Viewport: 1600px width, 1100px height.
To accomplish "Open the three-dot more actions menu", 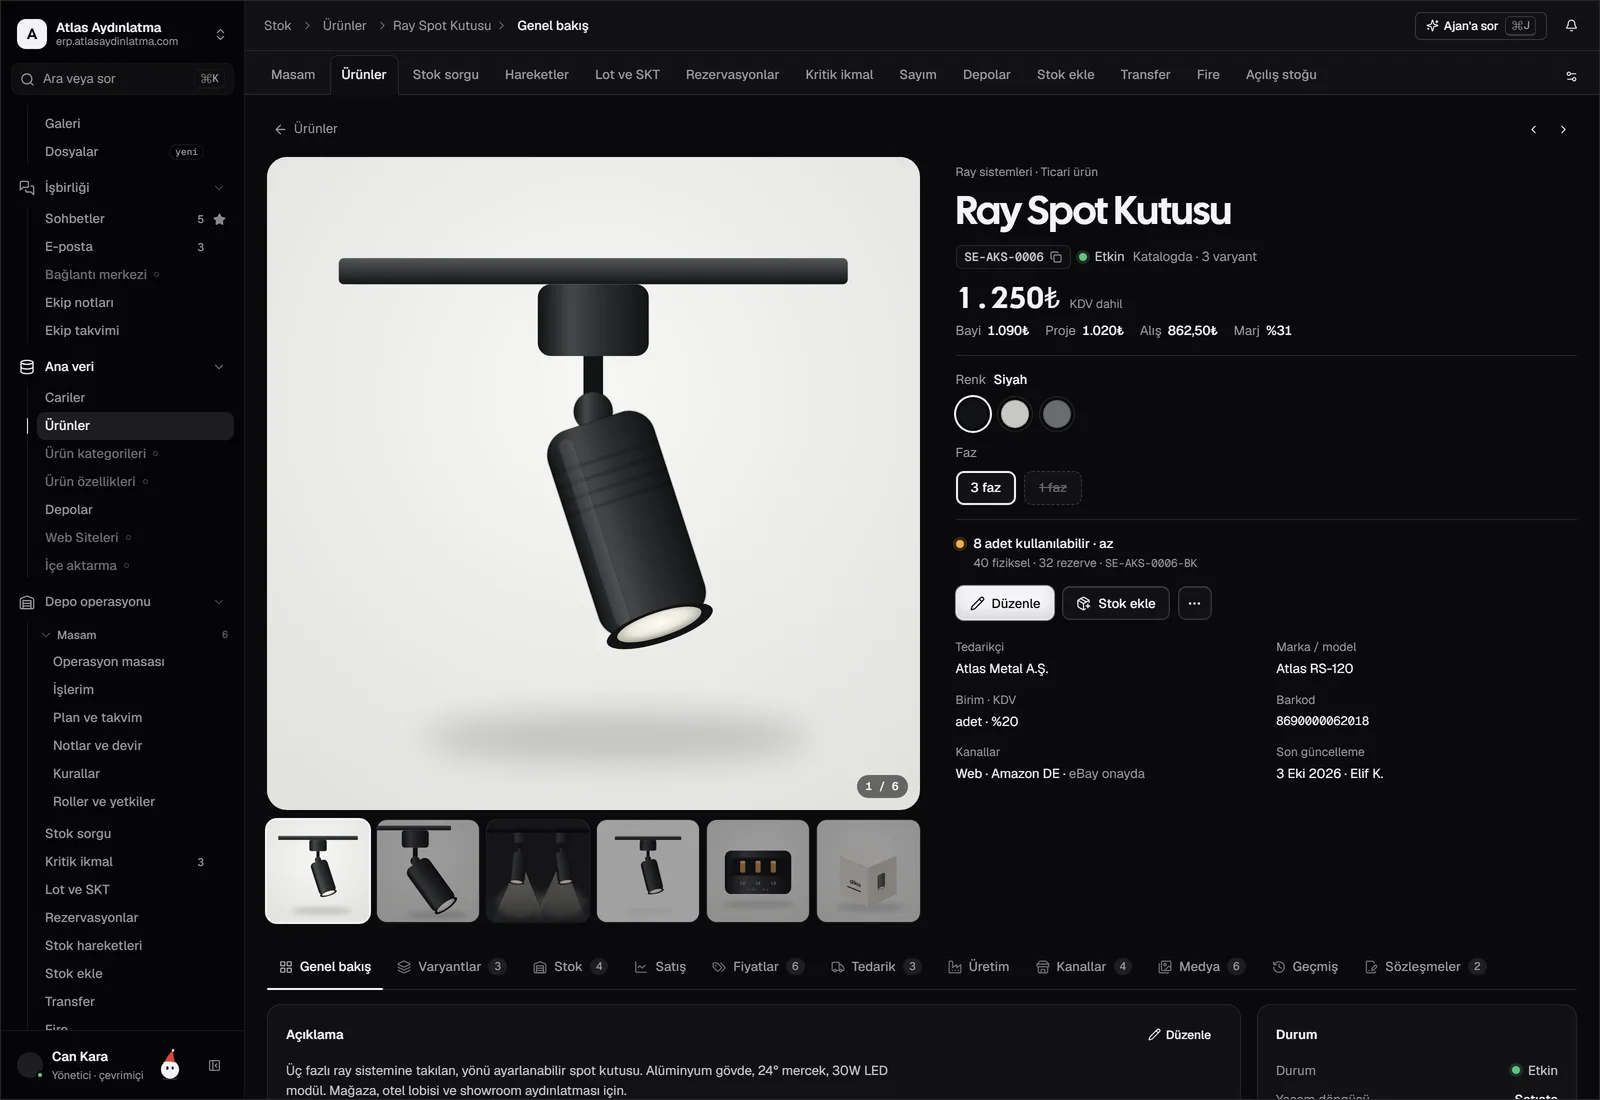I will (x=1194, y=603).
